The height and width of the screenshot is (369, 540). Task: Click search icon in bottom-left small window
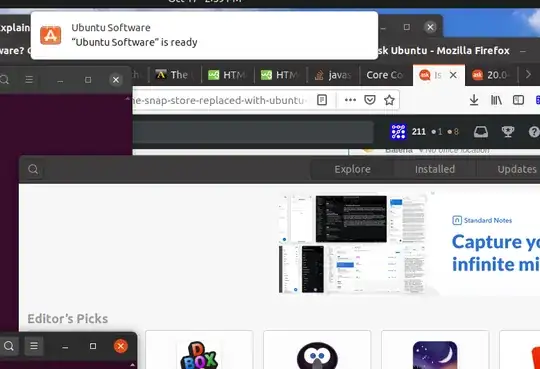(x=9, y=346)
